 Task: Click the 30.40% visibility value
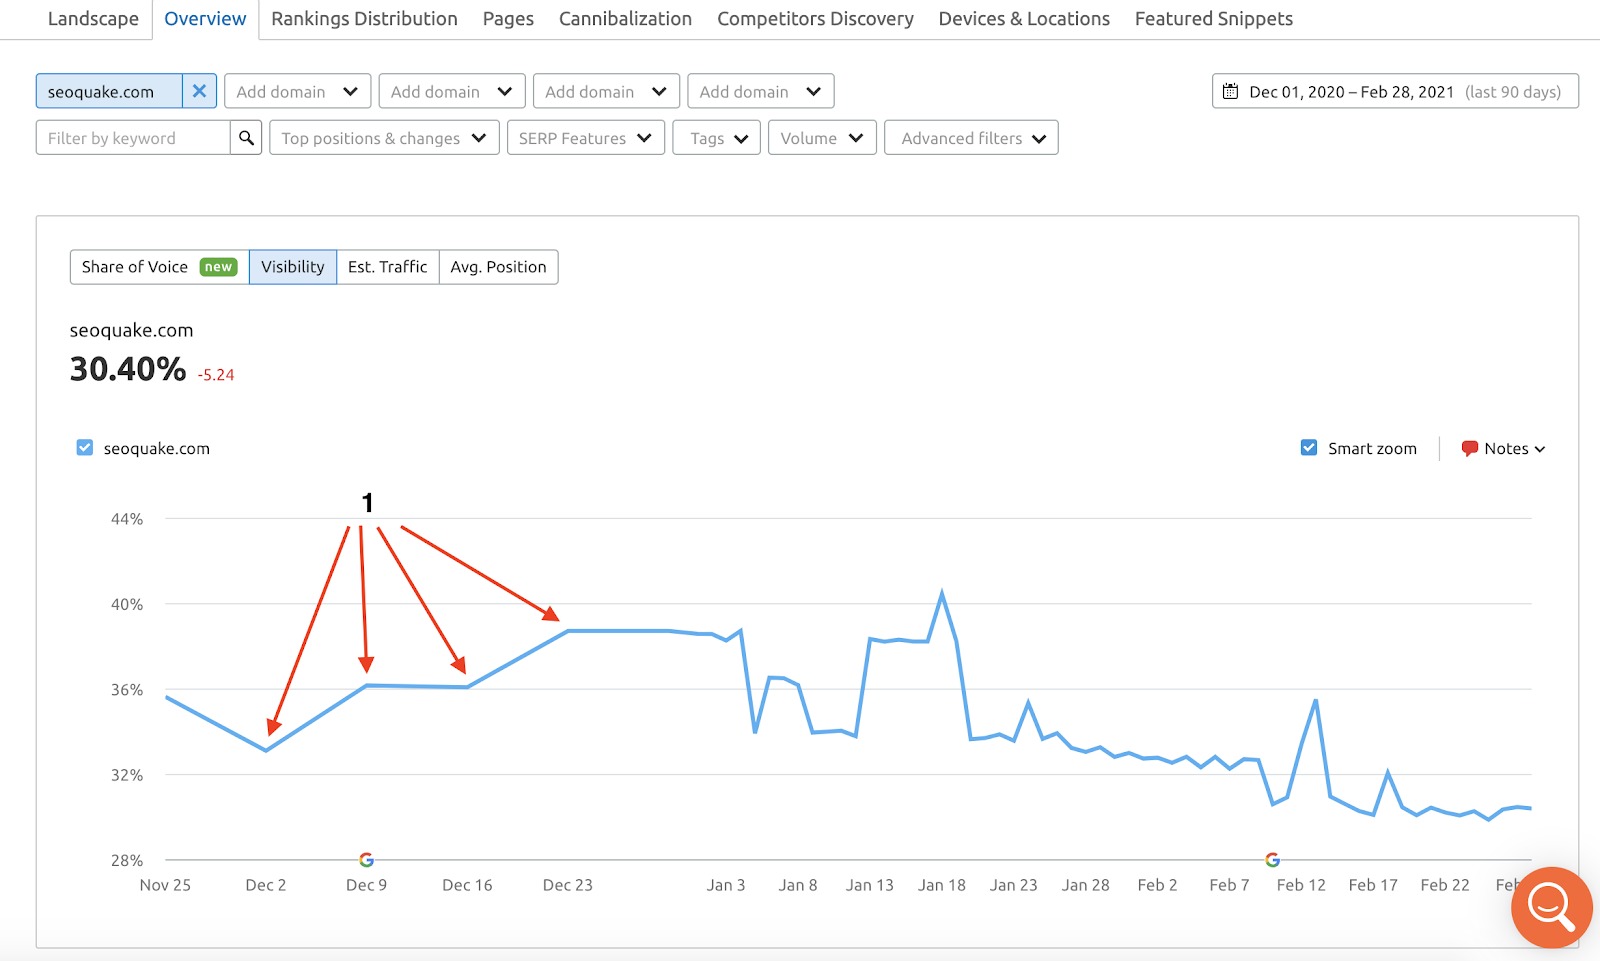pyautogui.click(x=128, y=369)
